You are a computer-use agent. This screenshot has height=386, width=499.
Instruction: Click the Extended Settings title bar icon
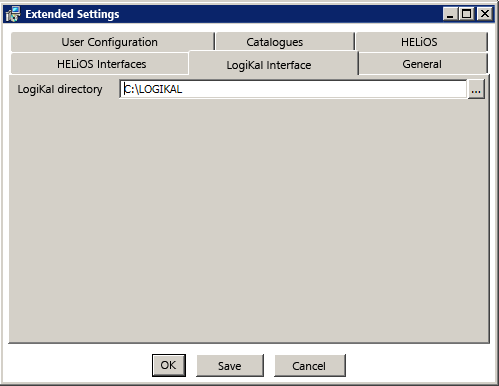(x=13, y=14)
